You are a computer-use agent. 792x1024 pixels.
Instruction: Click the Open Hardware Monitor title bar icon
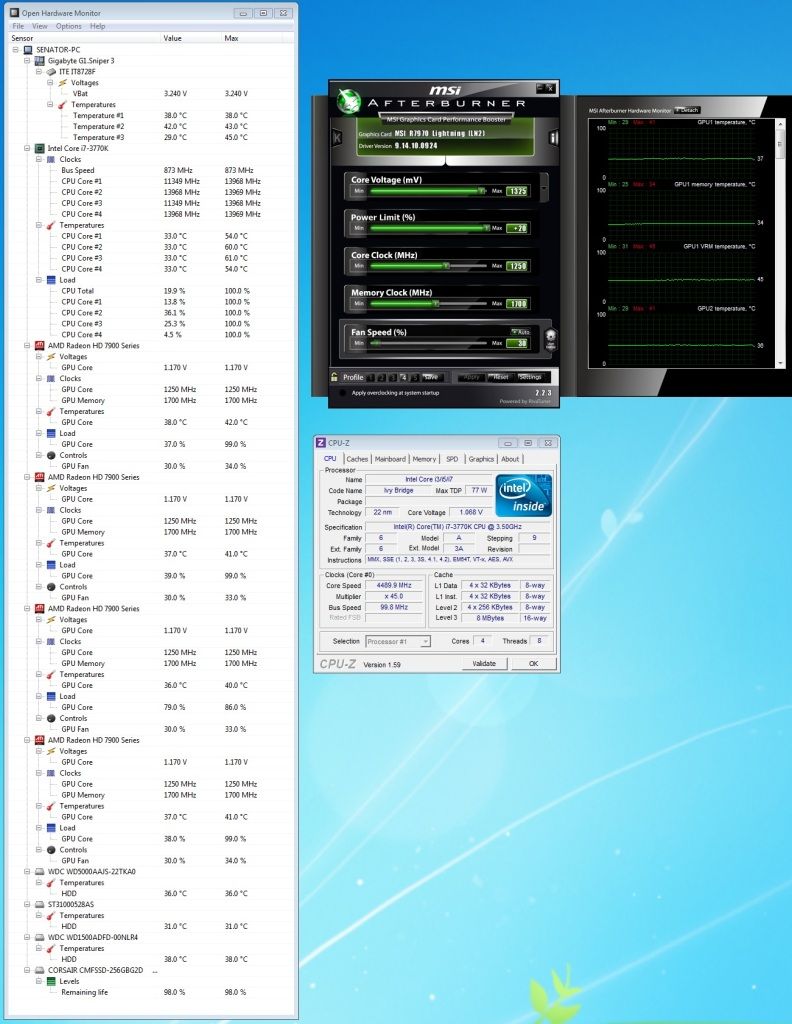pos(14,12)
